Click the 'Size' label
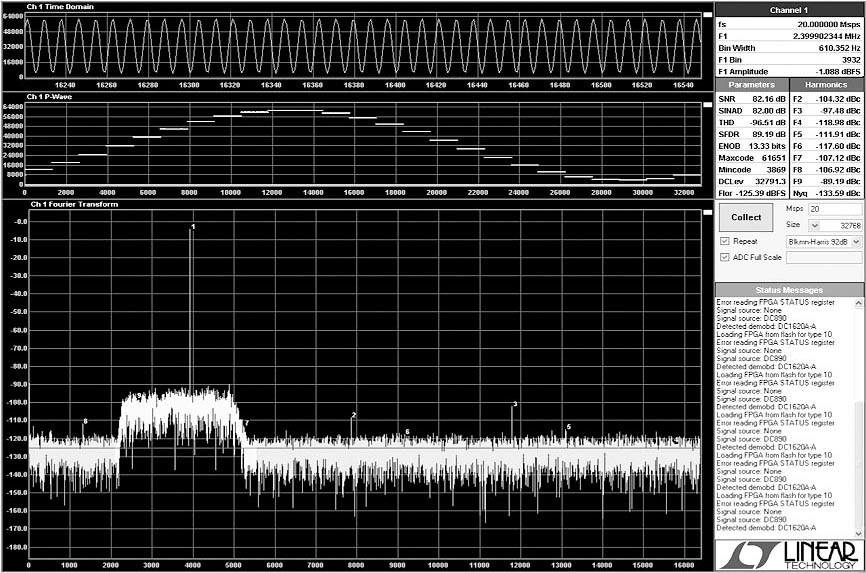Viewport: 866px width, 573px height. [793, 224]
